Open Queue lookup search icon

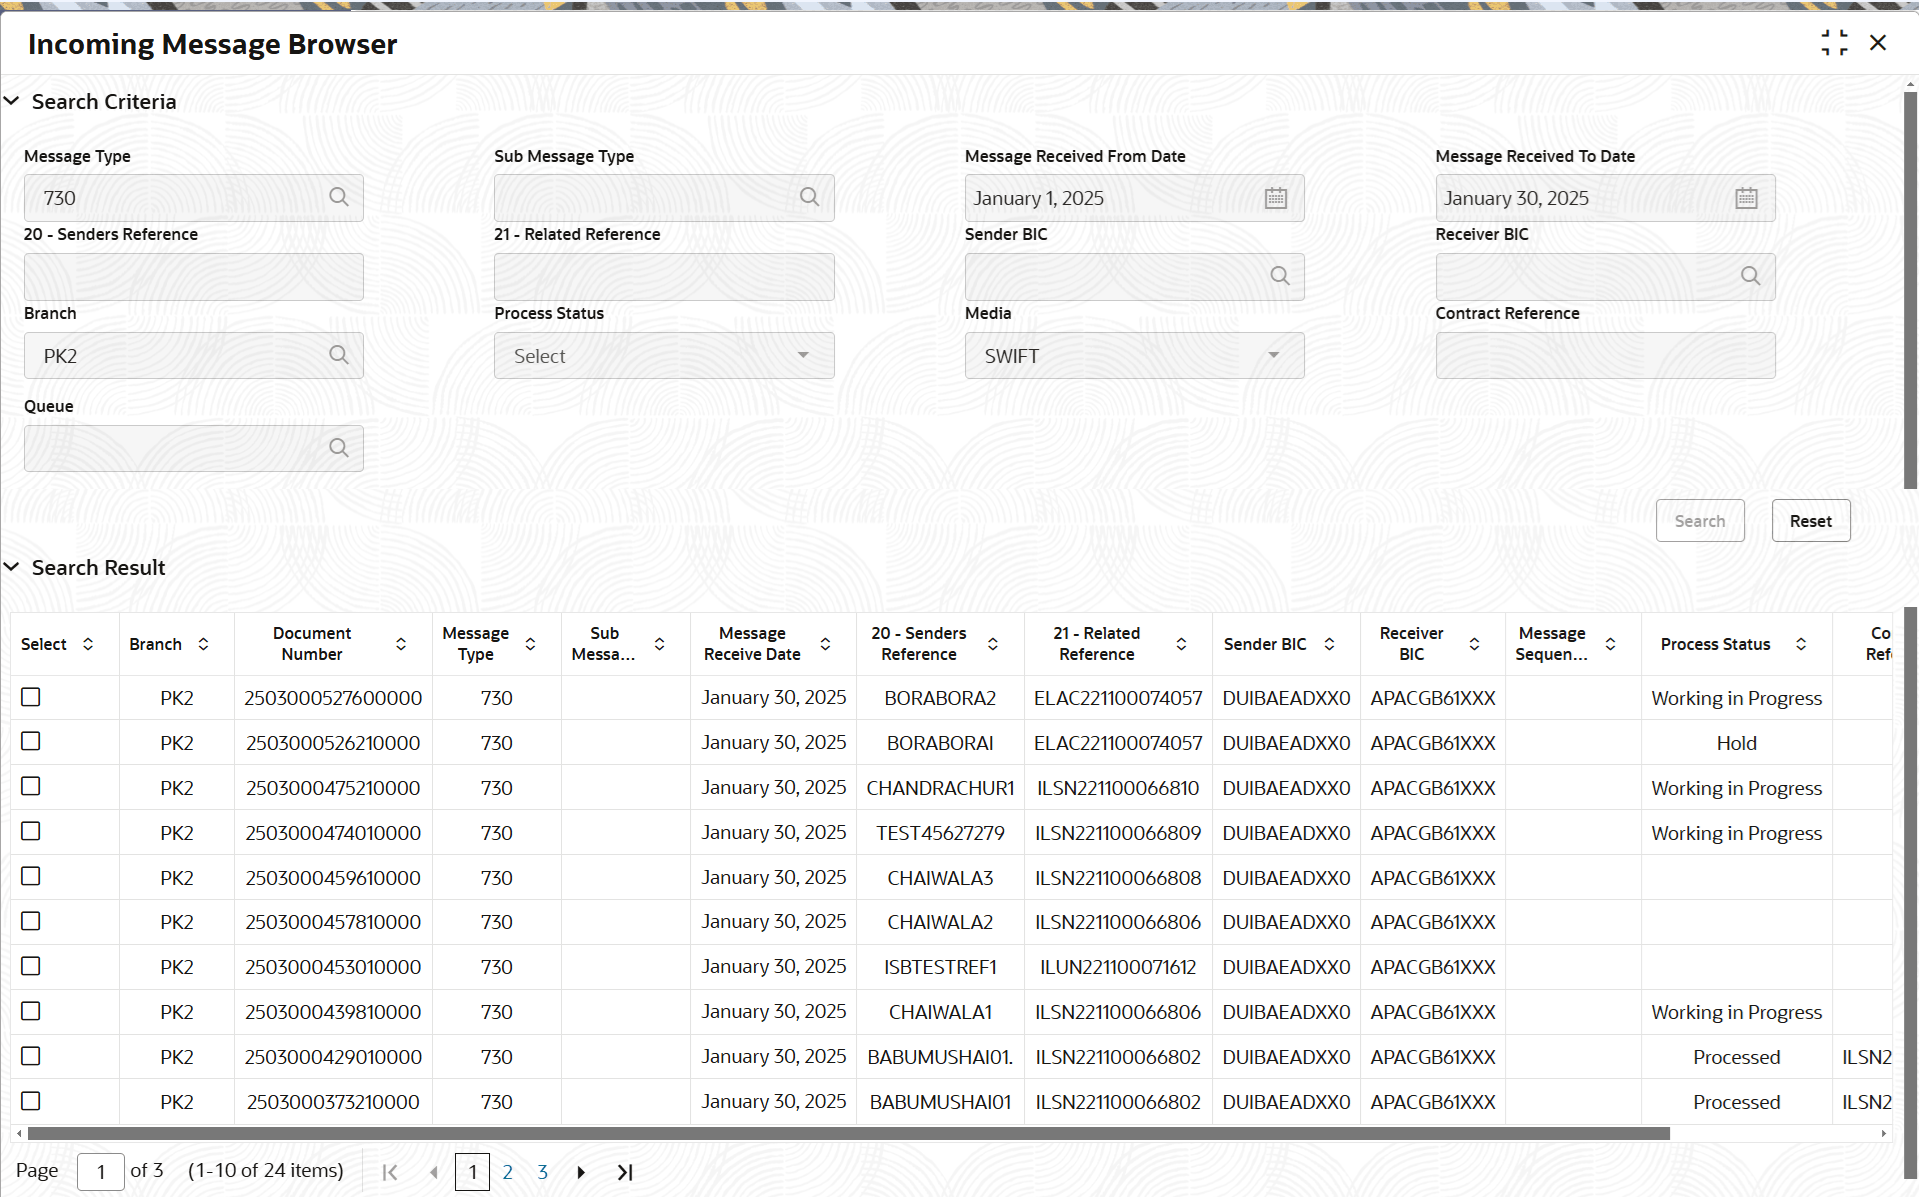[339, 448]
